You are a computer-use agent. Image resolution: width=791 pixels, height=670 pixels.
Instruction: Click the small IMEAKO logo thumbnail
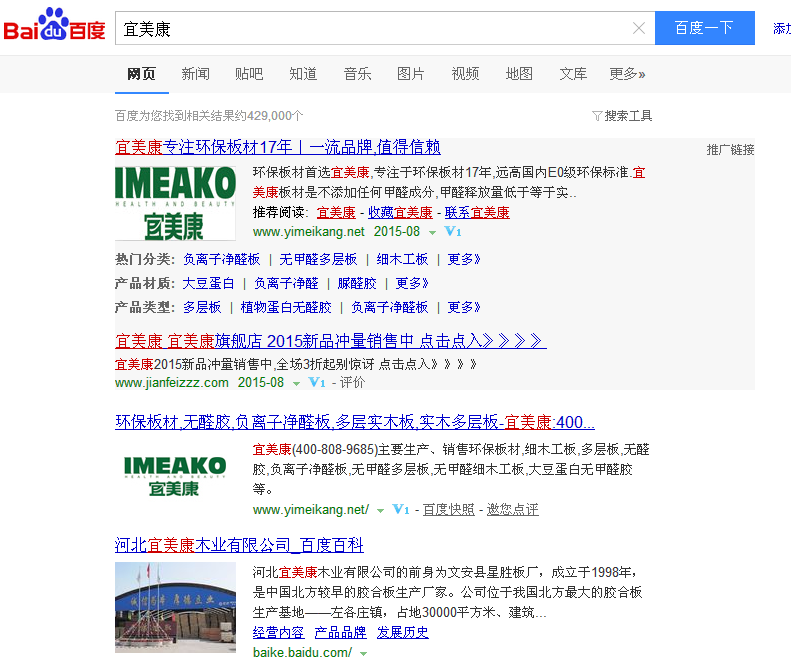click(x=175, y=476)
